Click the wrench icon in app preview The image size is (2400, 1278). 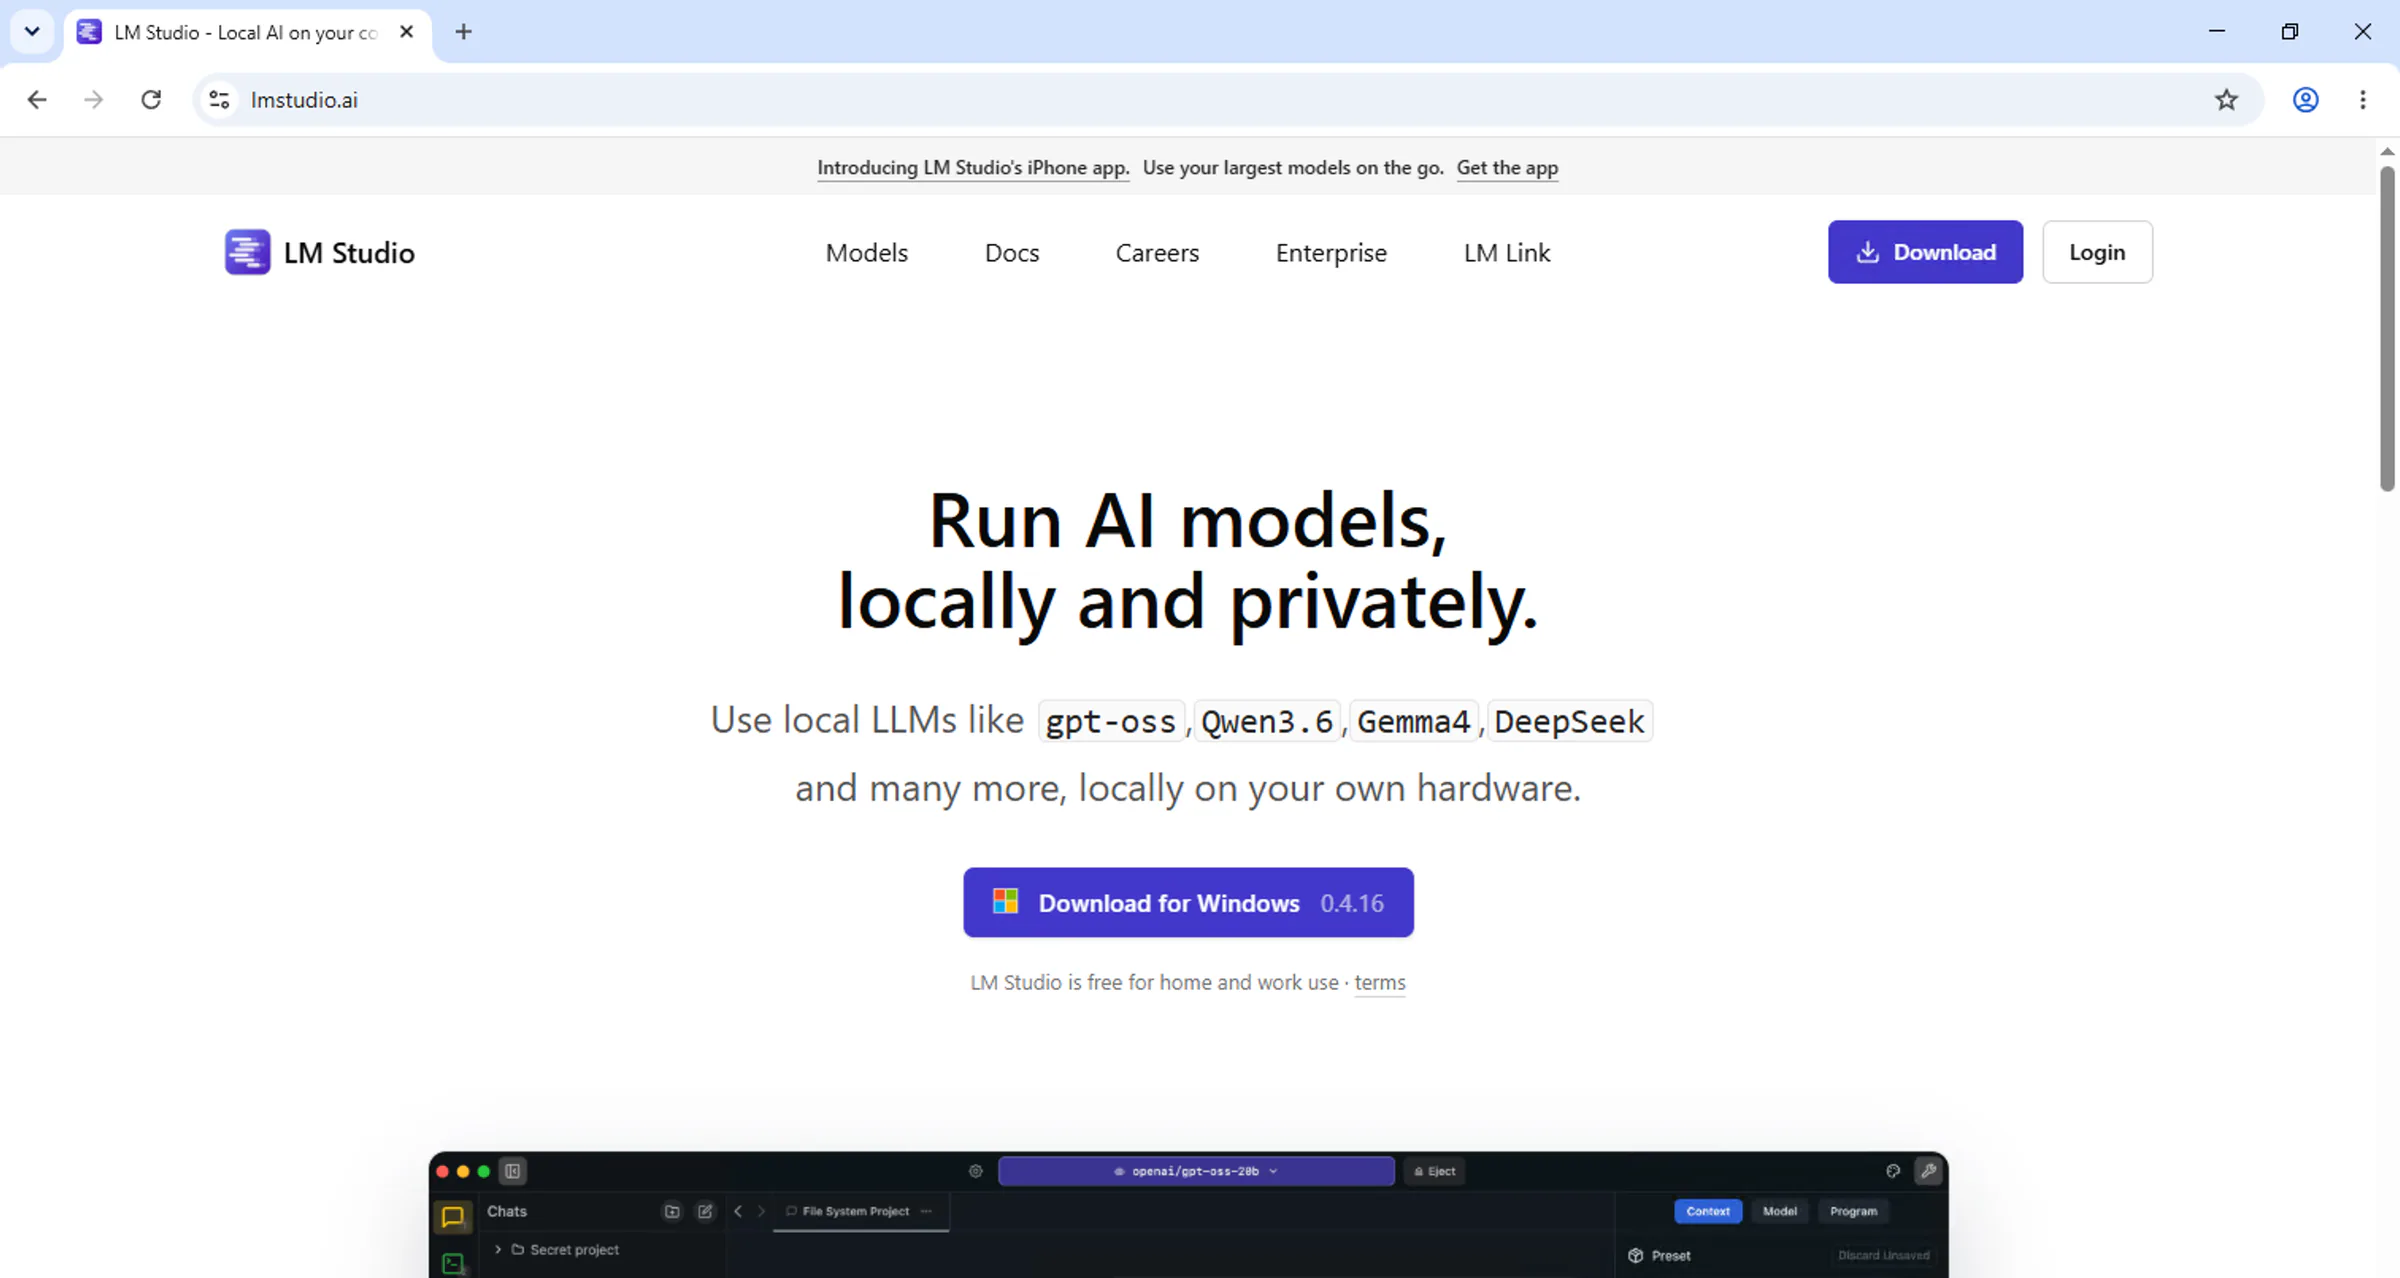pos(1928,1171)
